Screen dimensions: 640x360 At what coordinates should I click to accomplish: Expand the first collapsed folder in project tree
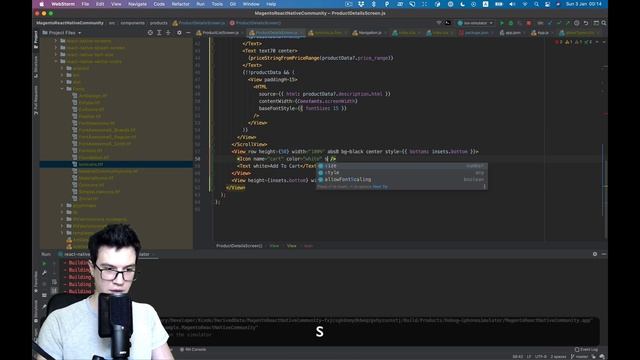[x=56, y=41]
